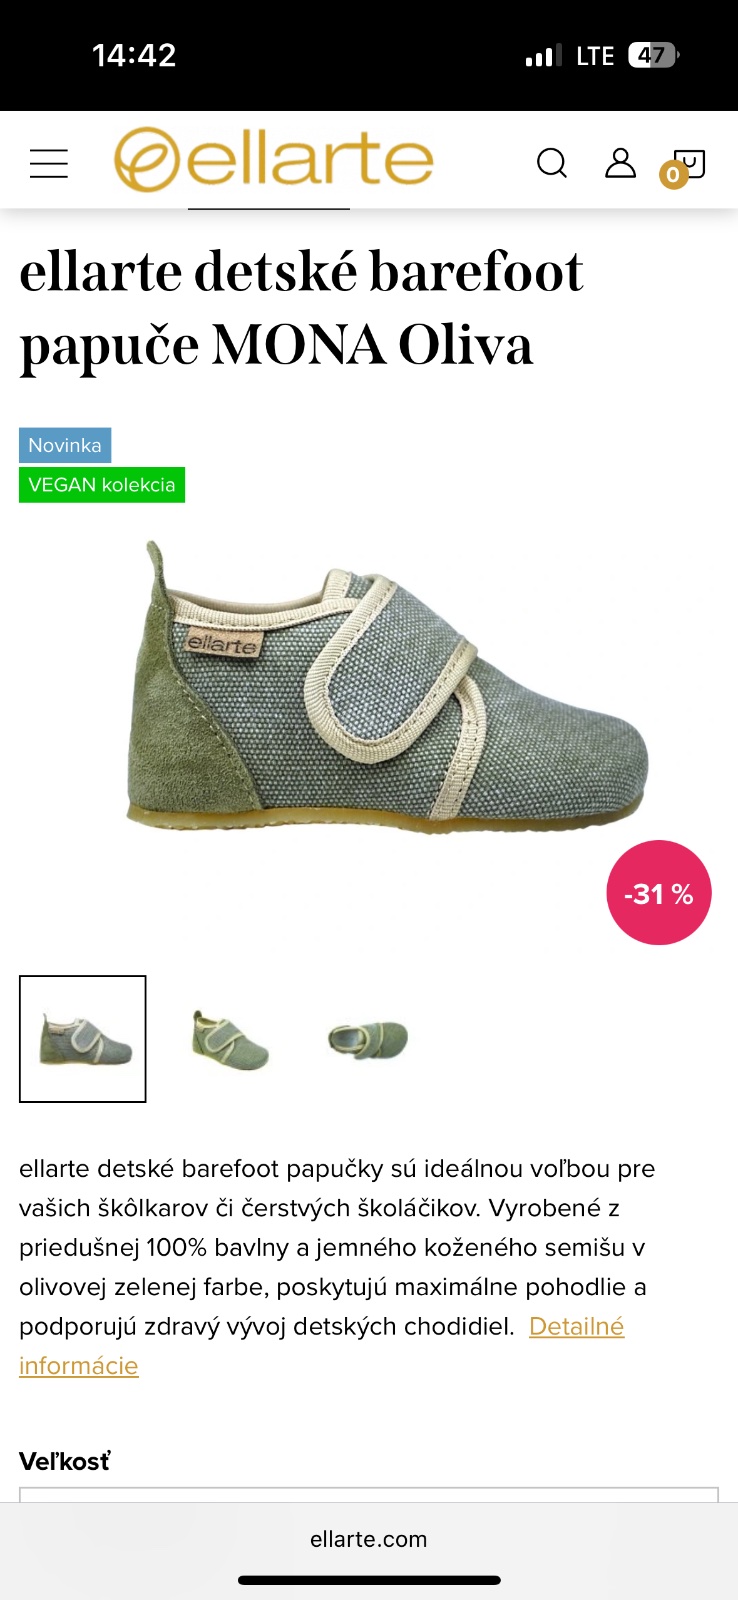Open the hamburger menu

[49, 163]
